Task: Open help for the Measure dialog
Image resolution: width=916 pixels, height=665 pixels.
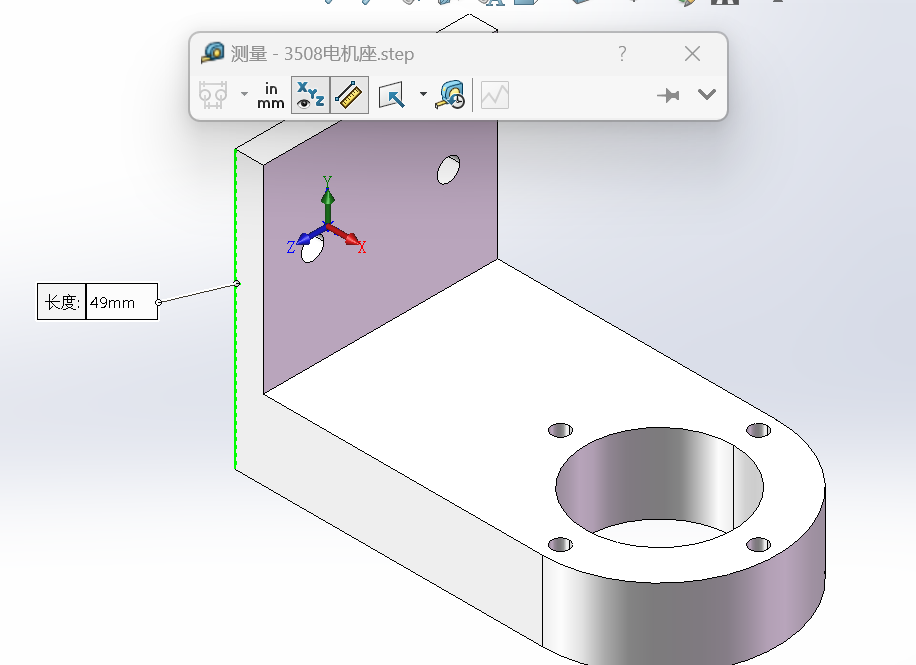Action: click(622, 54)
